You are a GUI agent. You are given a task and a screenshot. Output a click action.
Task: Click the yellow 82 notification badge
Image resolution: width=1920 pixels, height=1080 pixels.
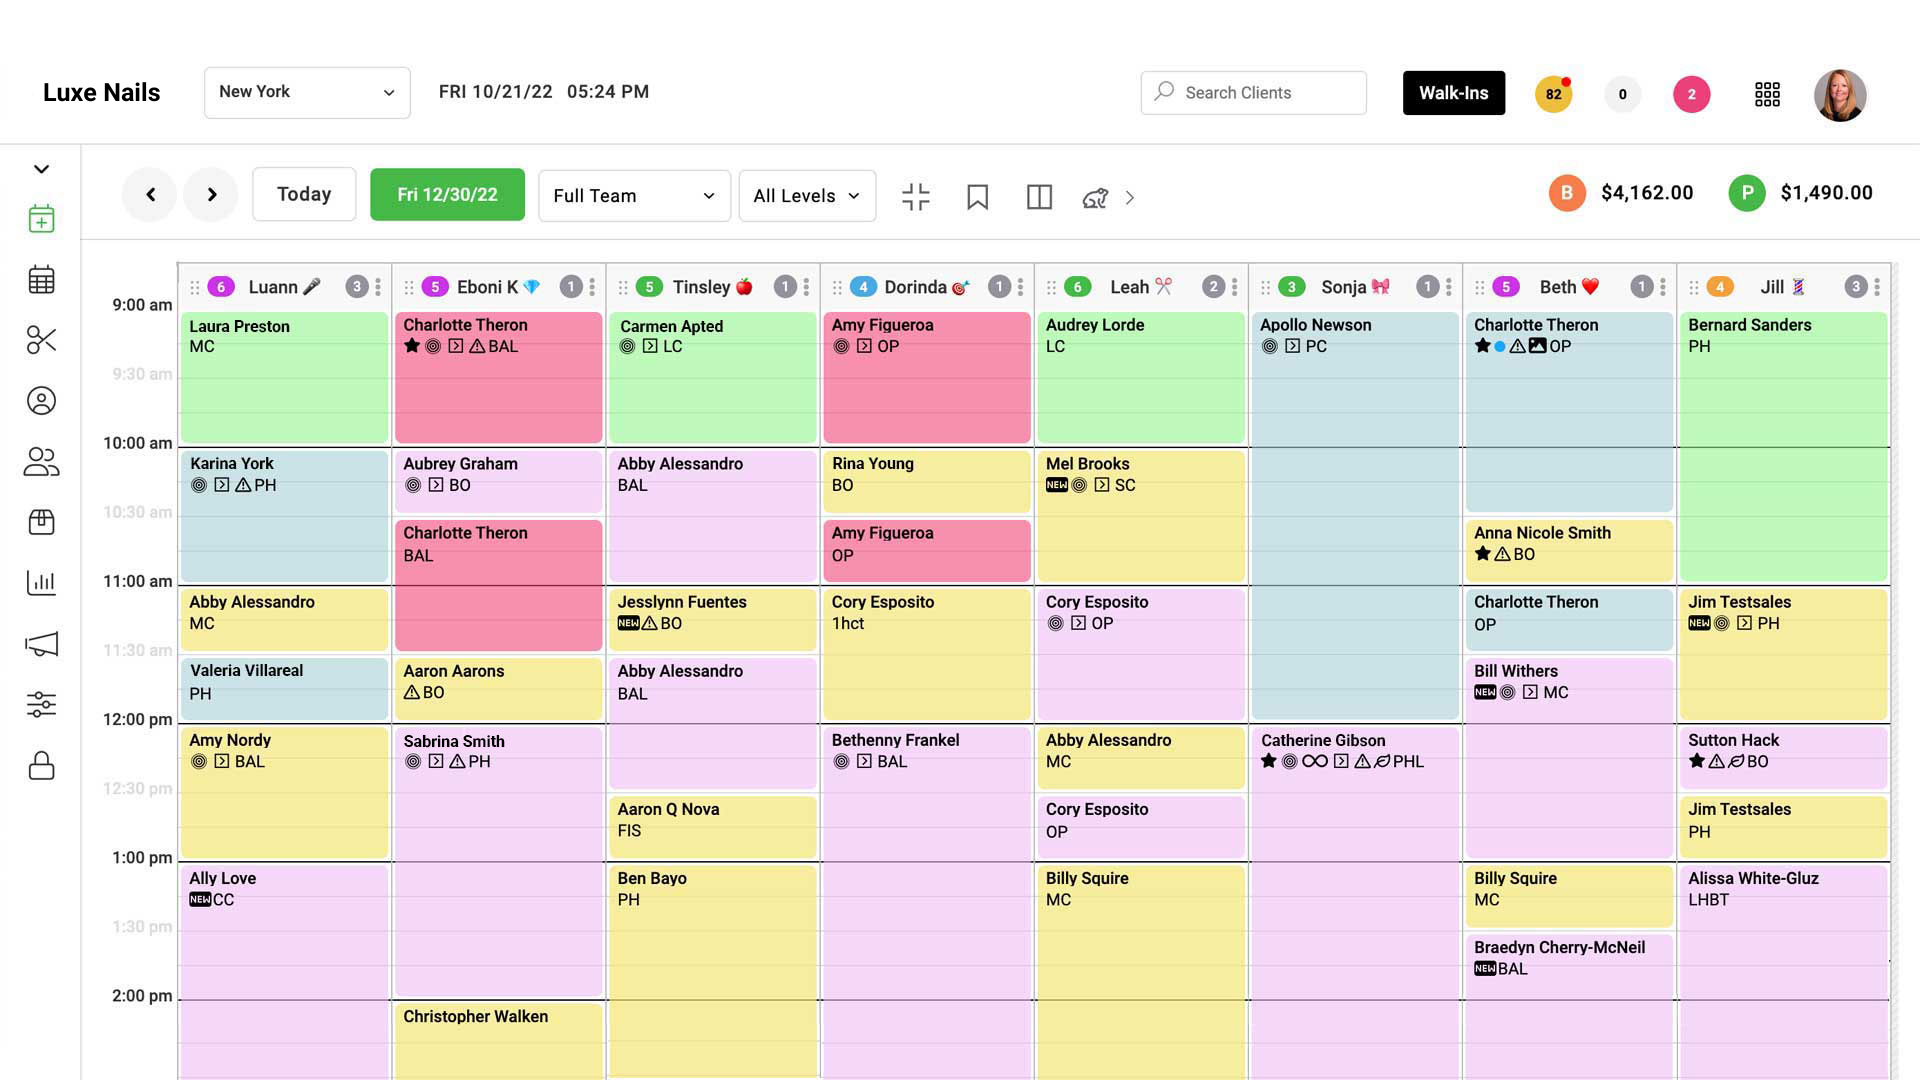[1553, 94]
